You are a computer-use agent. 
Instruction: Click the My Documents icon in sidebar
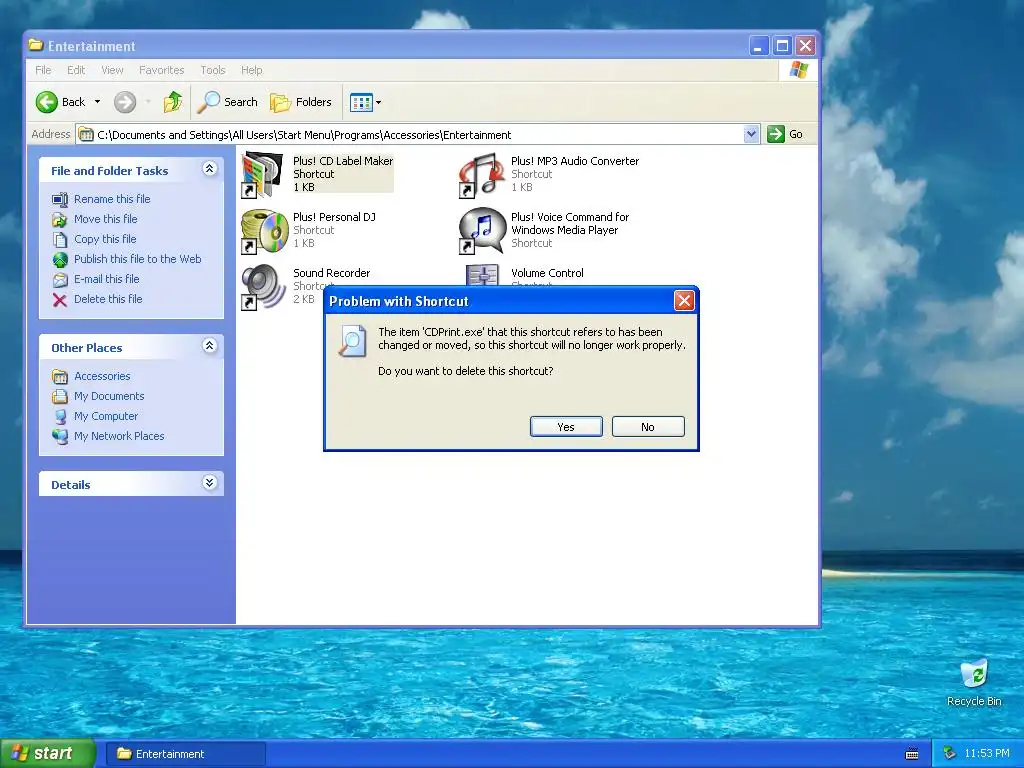[59, 396]
